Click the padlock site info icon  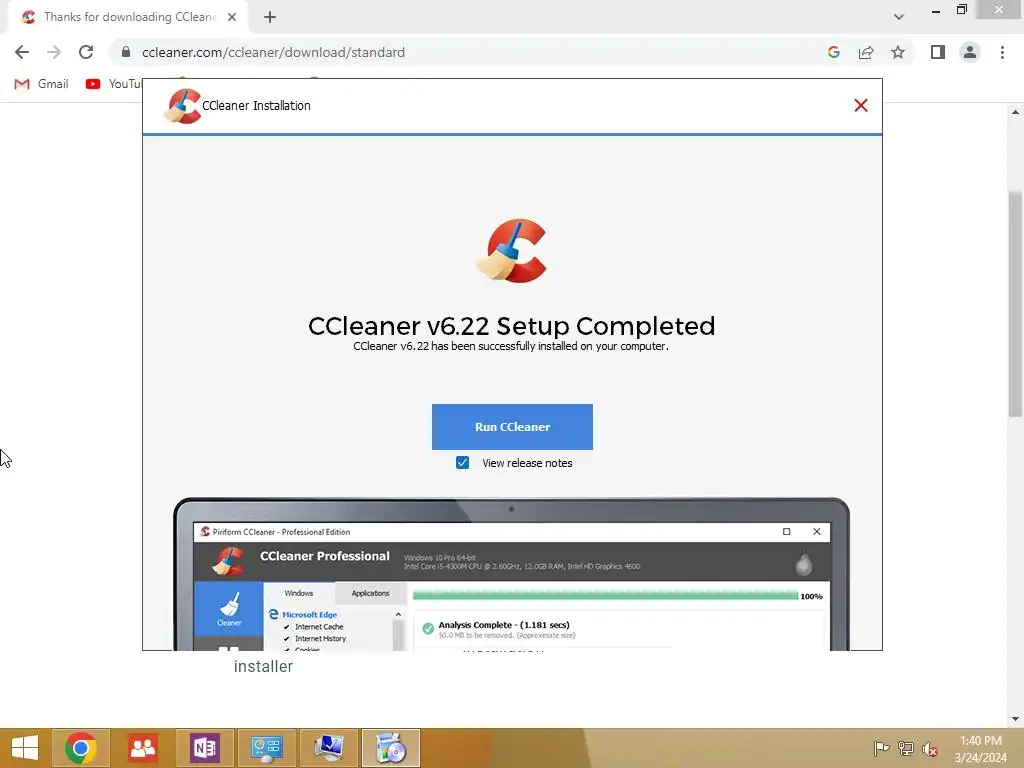pyautogui.click(x=126, y=52)
